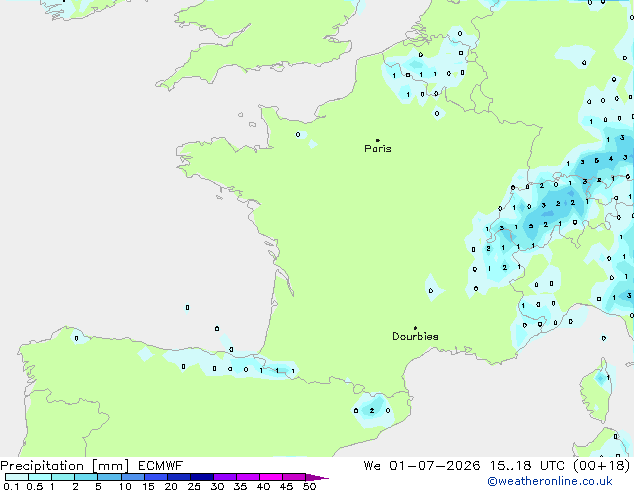Viewport: 634px width, 490px height.
Task: Pick the dark blue 20 mm legend swatch
Action: coord(179,477)
